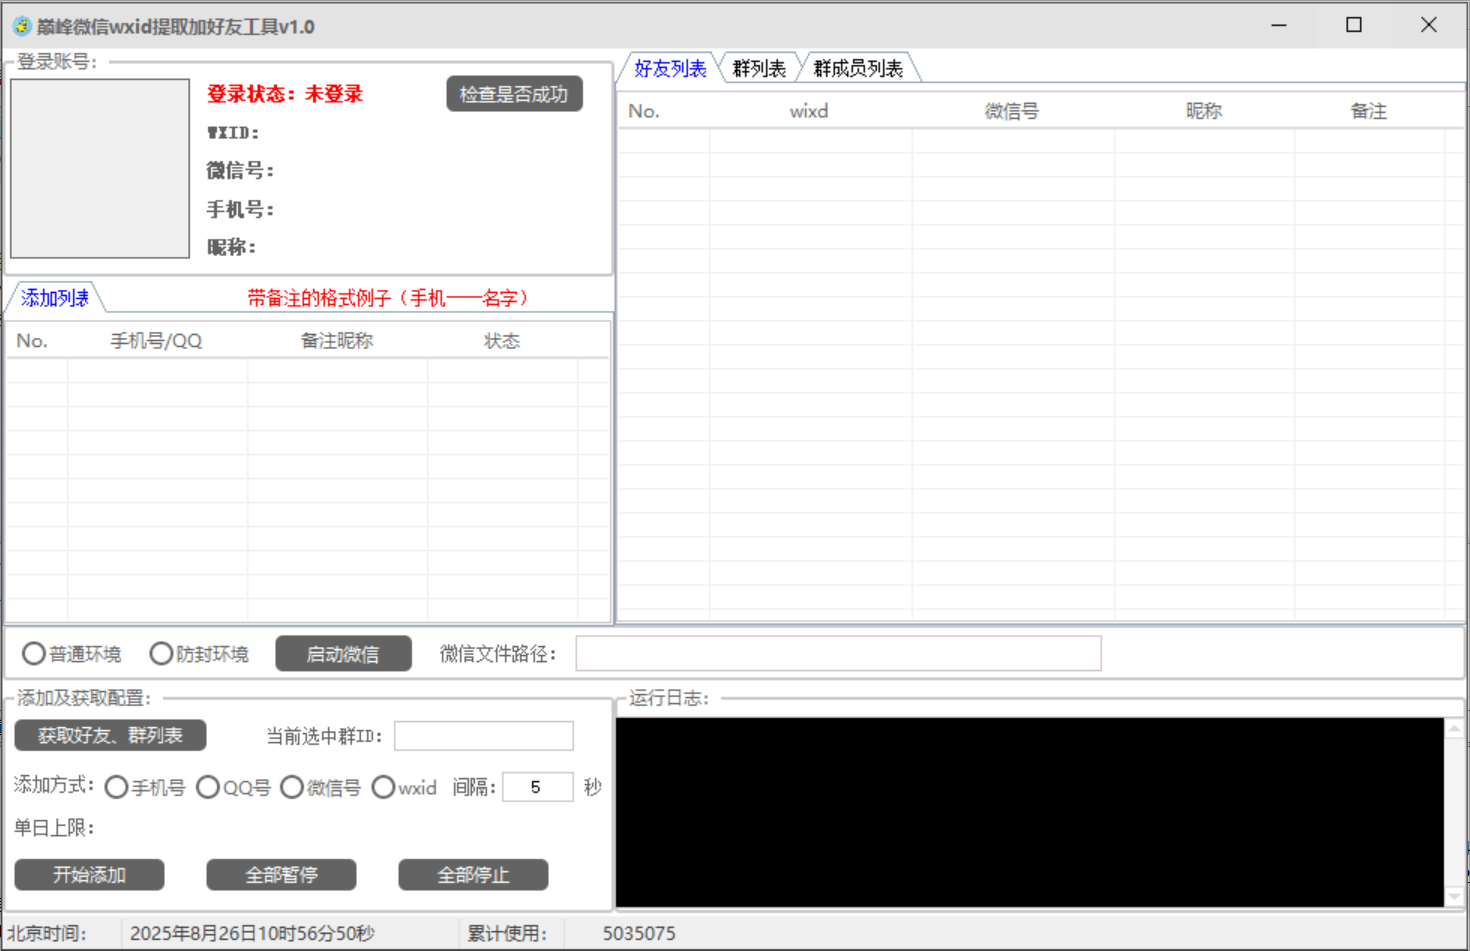Open the 群成员列表 tab
This screenshot has height=951, width=1470.
click(x=858, y=69)
